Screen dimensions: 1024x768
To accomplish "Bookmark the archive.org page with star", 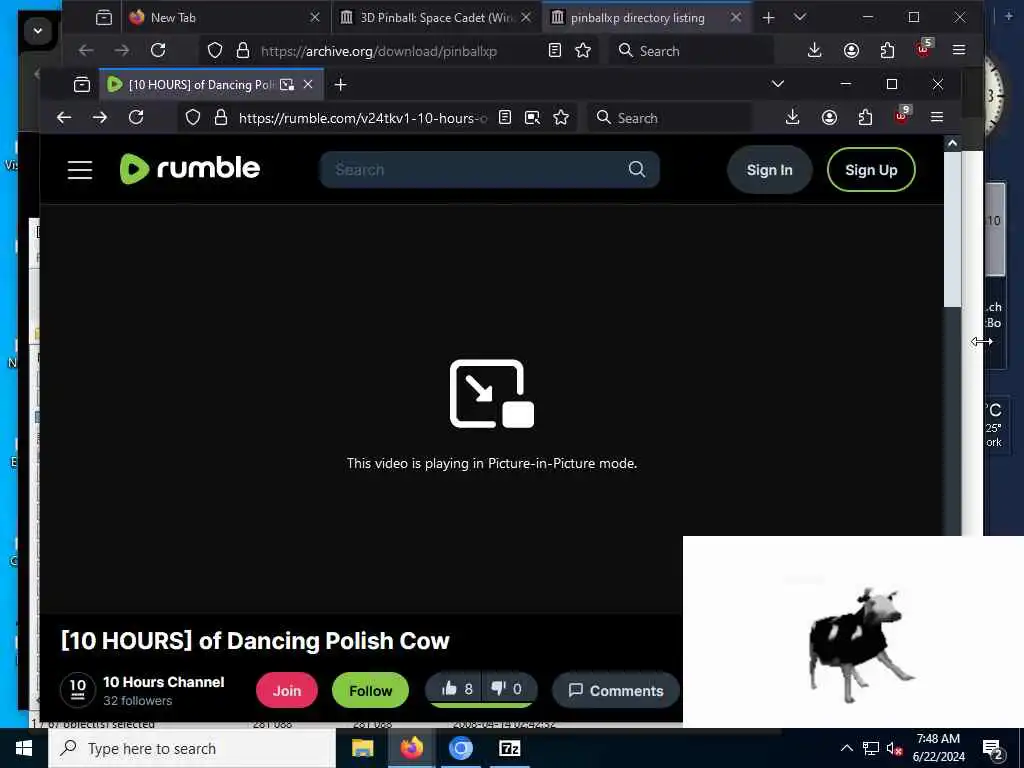I will coord(583,50).
